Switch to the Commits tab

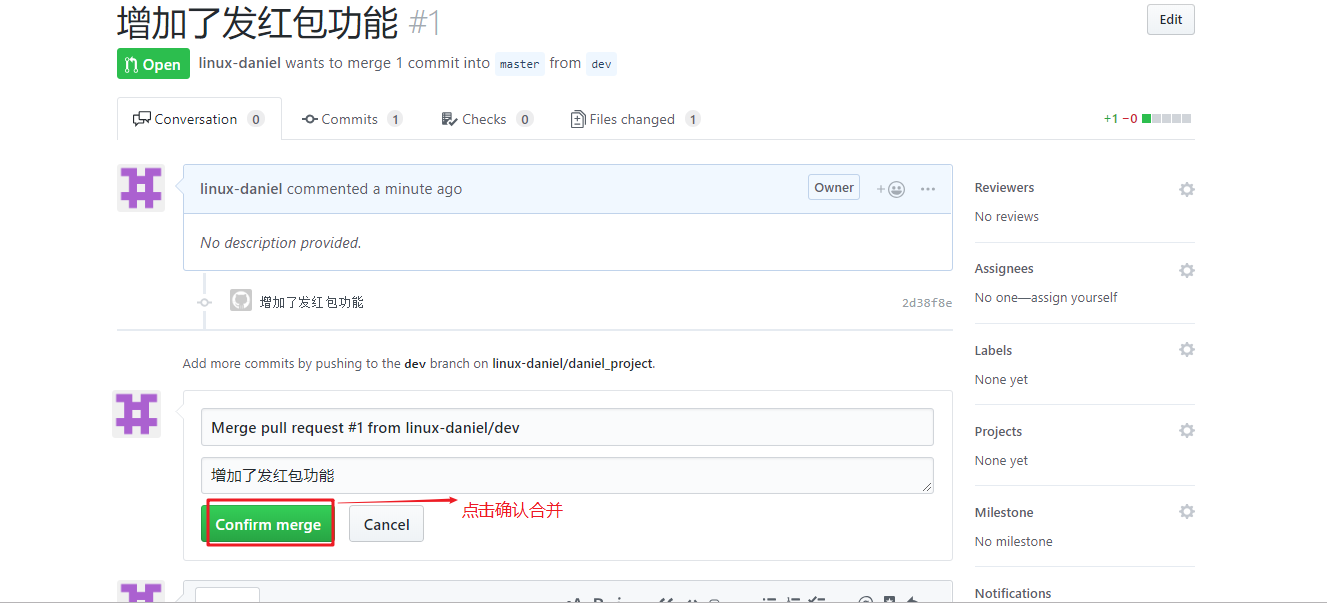pyautogui.click(x=352, y=119)
